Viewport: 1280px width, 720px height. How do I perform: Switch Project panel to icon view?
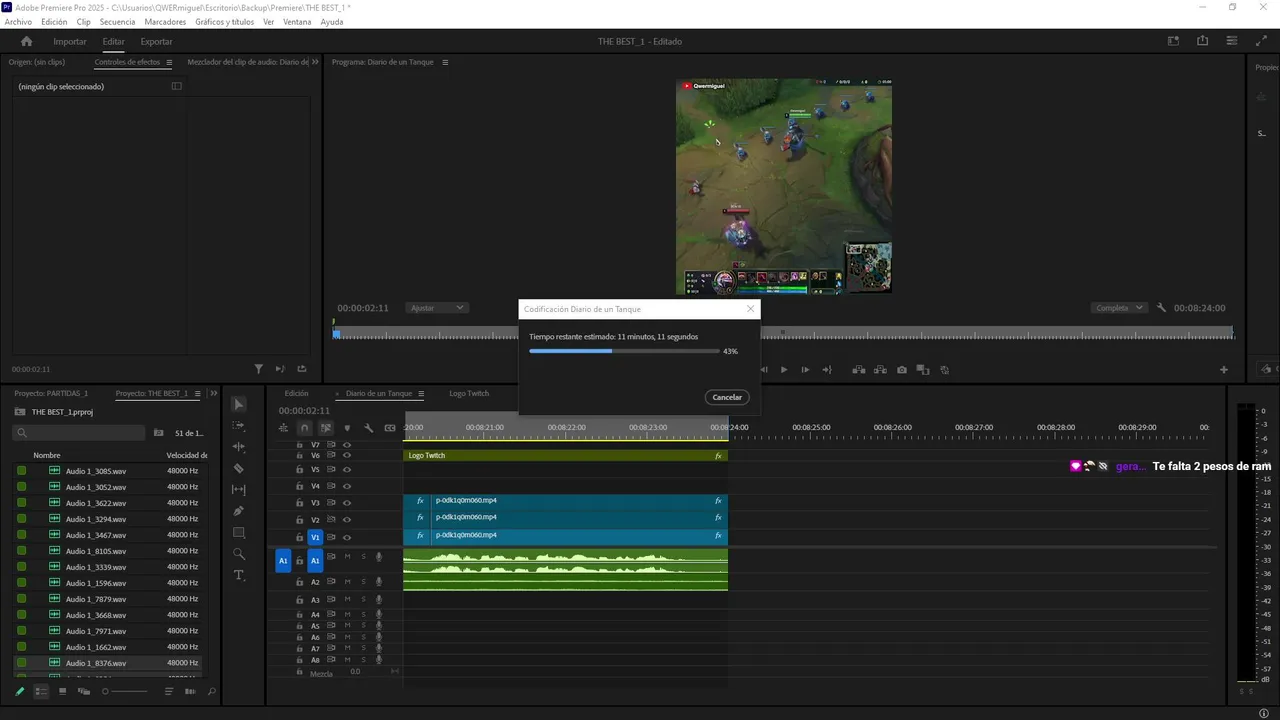(62, 691)
